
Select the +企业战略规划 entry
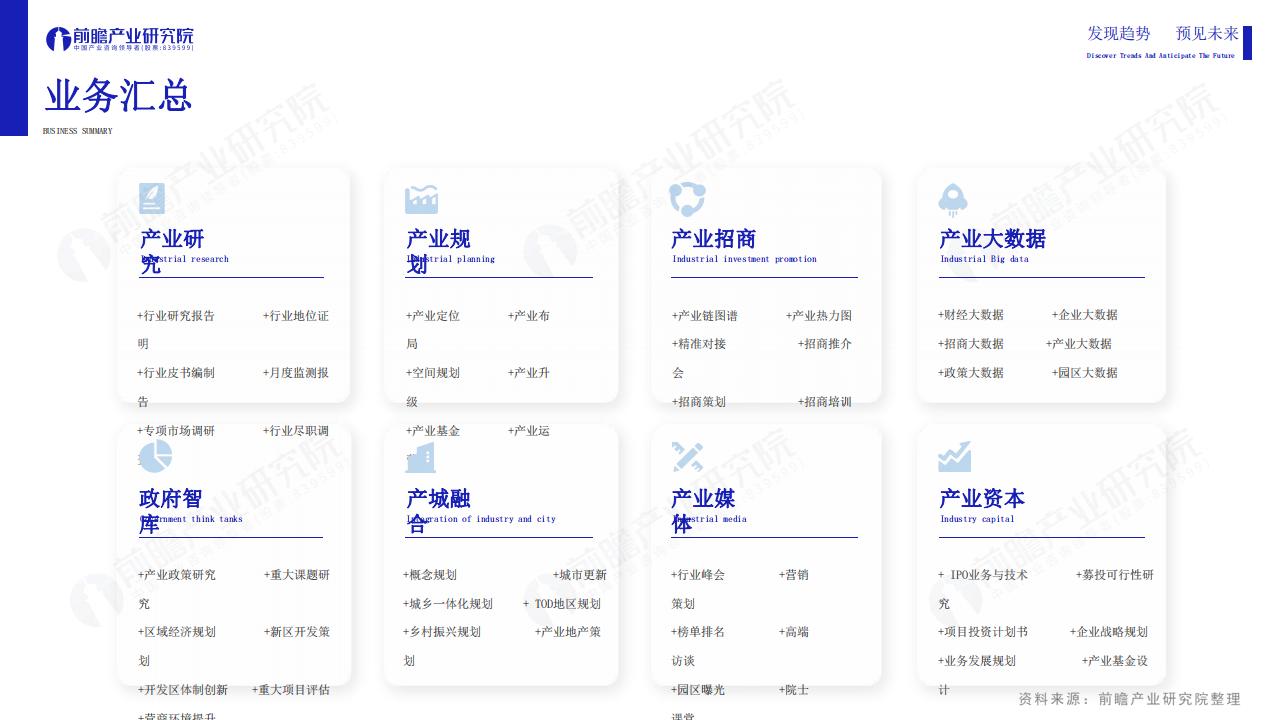[x=1109, y=632]
